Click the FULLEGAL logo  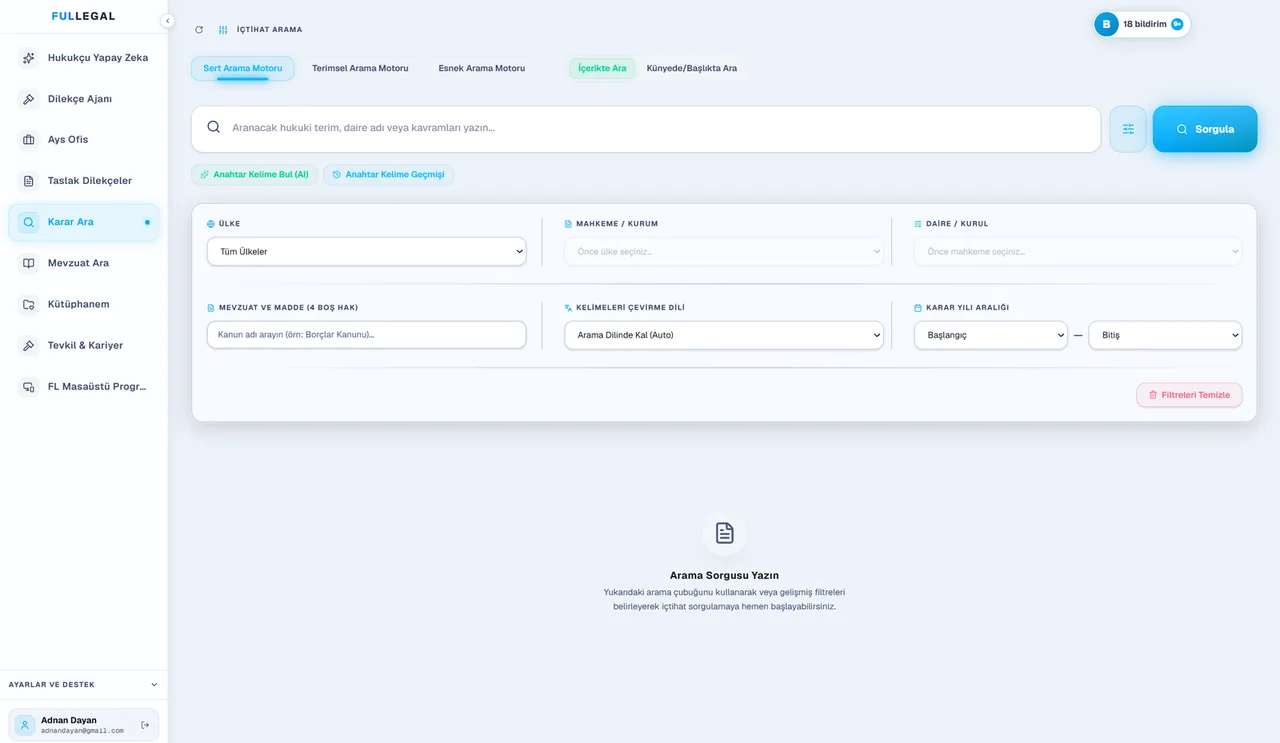tap(83, 16)
